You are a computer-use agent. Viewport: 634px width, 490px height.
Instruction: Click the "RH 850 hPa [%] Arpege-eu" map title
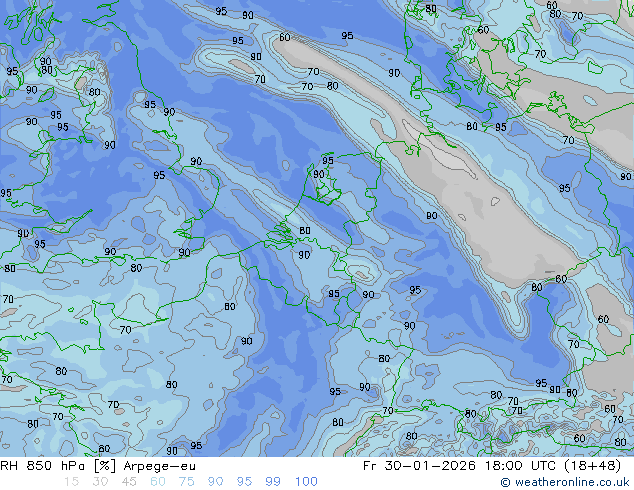tap(98, 466)
